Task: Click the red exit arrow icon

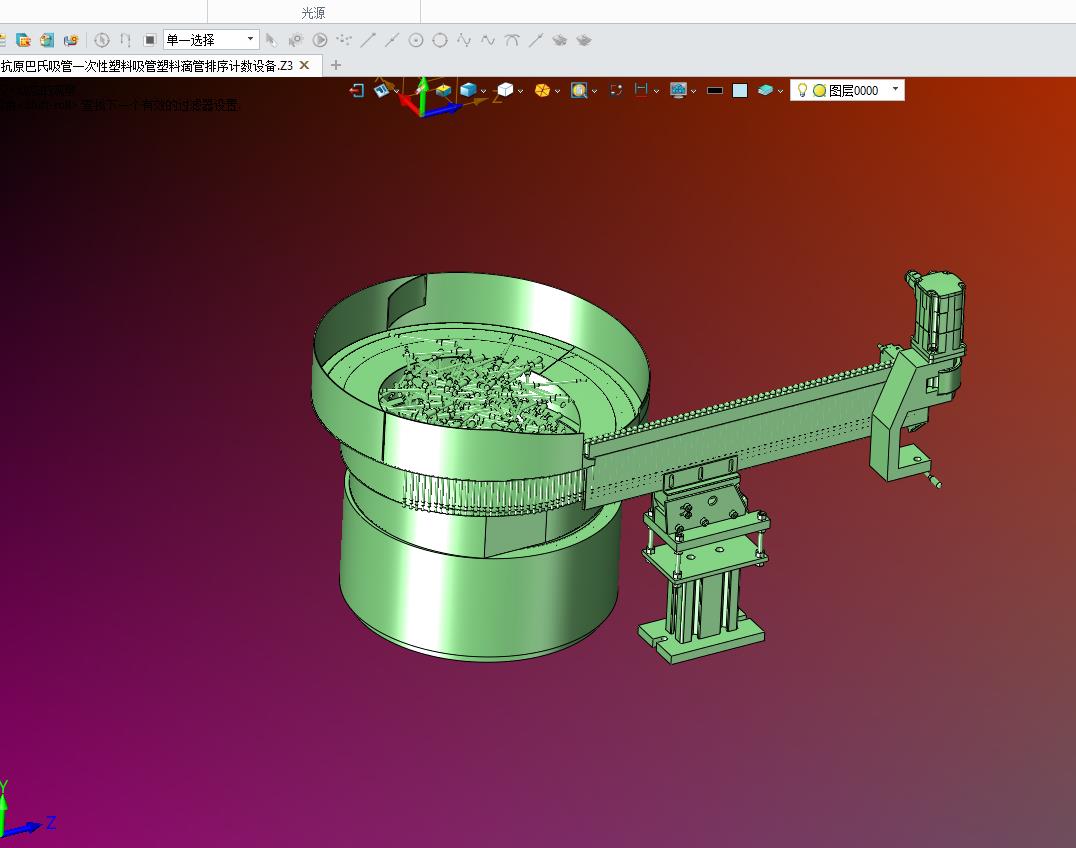Action: click(356, 91)
